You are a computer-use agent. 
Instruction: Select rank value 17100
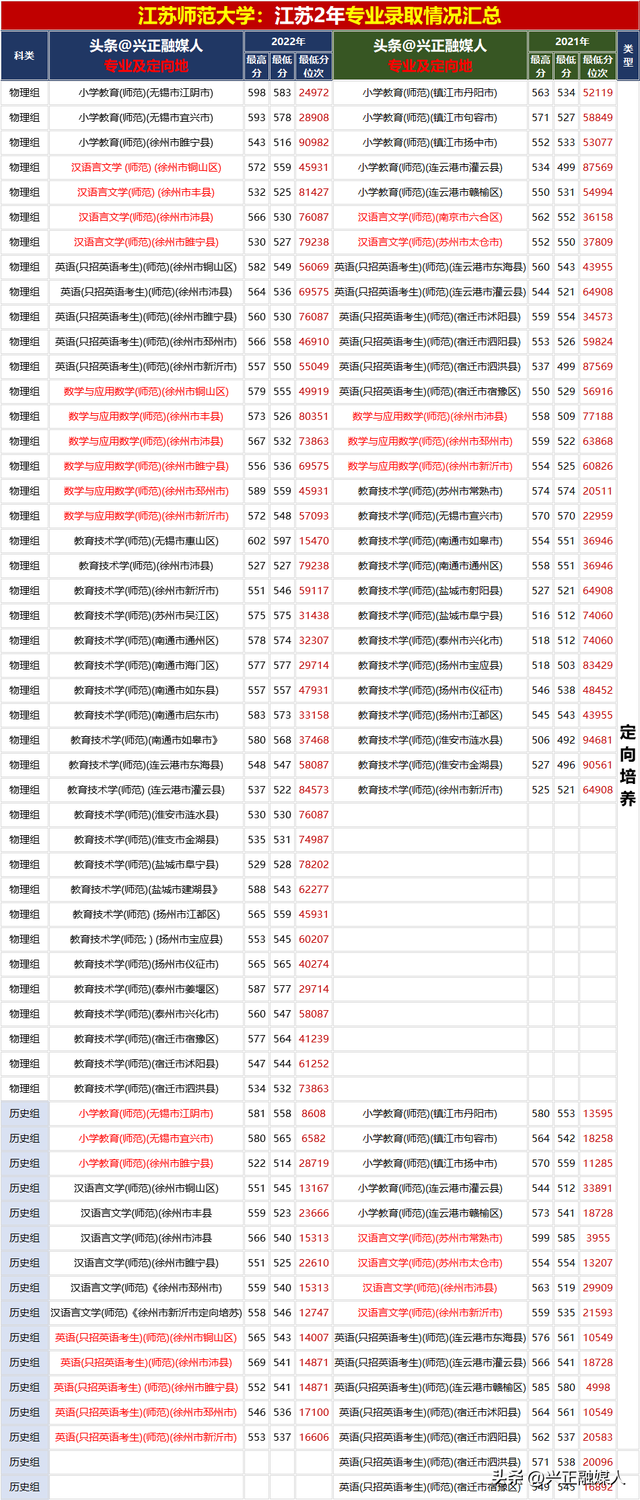click(x=314, y=1412)
